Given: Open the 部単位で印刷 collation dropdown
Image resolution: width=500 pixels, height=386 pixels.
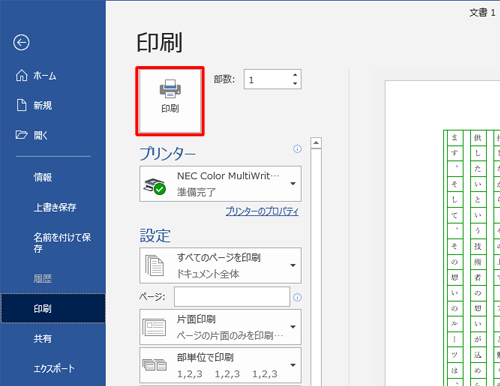Looking at the screenshot, I should point(220,365).
